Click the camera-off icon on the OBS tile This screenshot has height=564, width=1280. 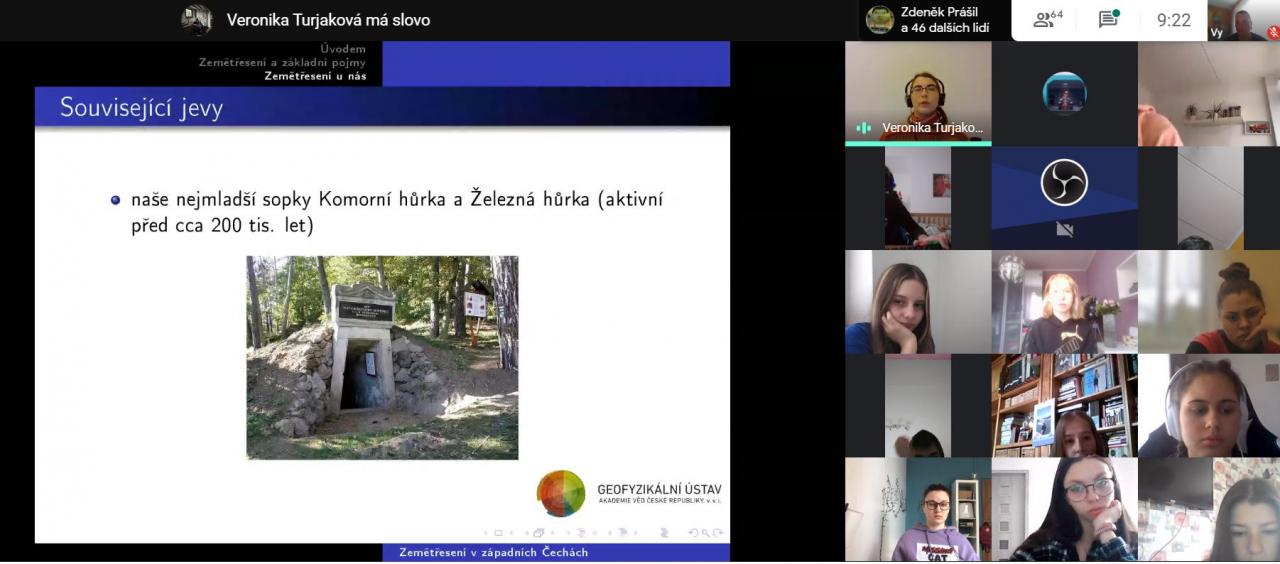point(1064,230)
